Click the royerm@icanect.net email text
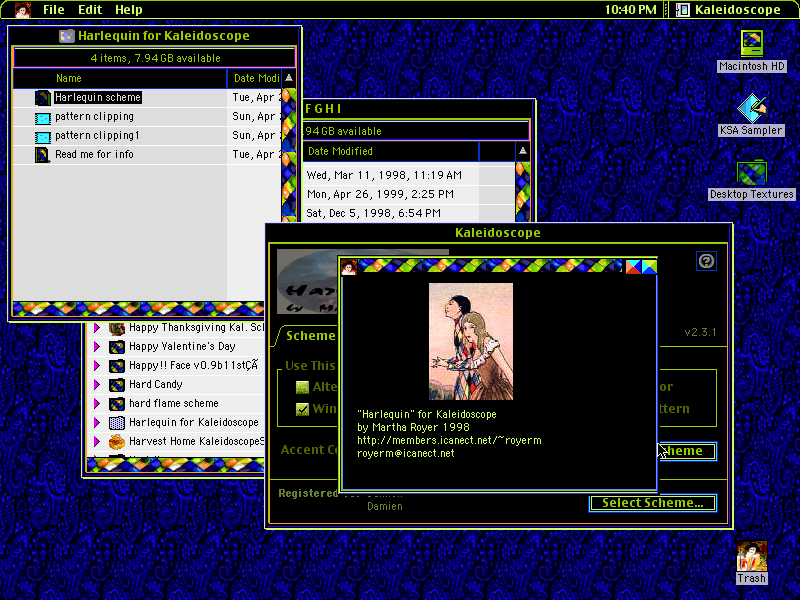Viewport: 800px width, 600px height. tap(406, 454)
